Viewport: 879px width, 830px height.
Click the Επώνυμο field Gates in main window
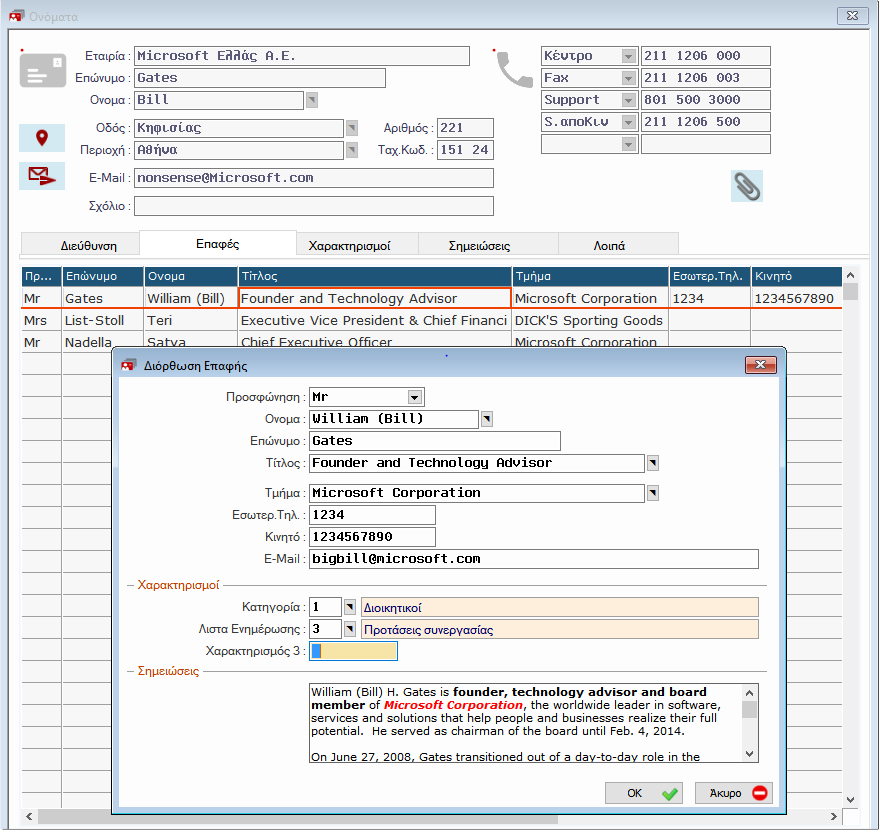point(260,78)
